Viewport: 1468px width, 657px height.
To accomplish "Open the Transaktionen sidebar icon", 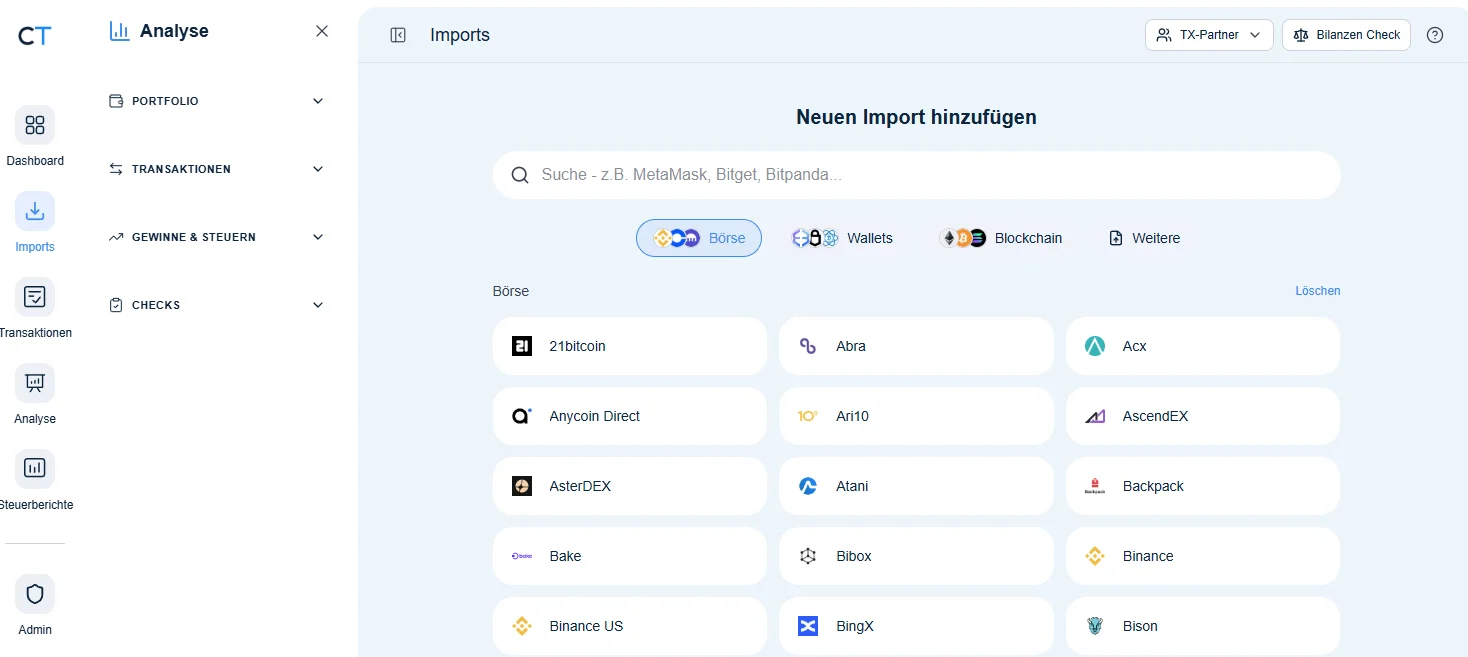I will [x=35, y=297].
